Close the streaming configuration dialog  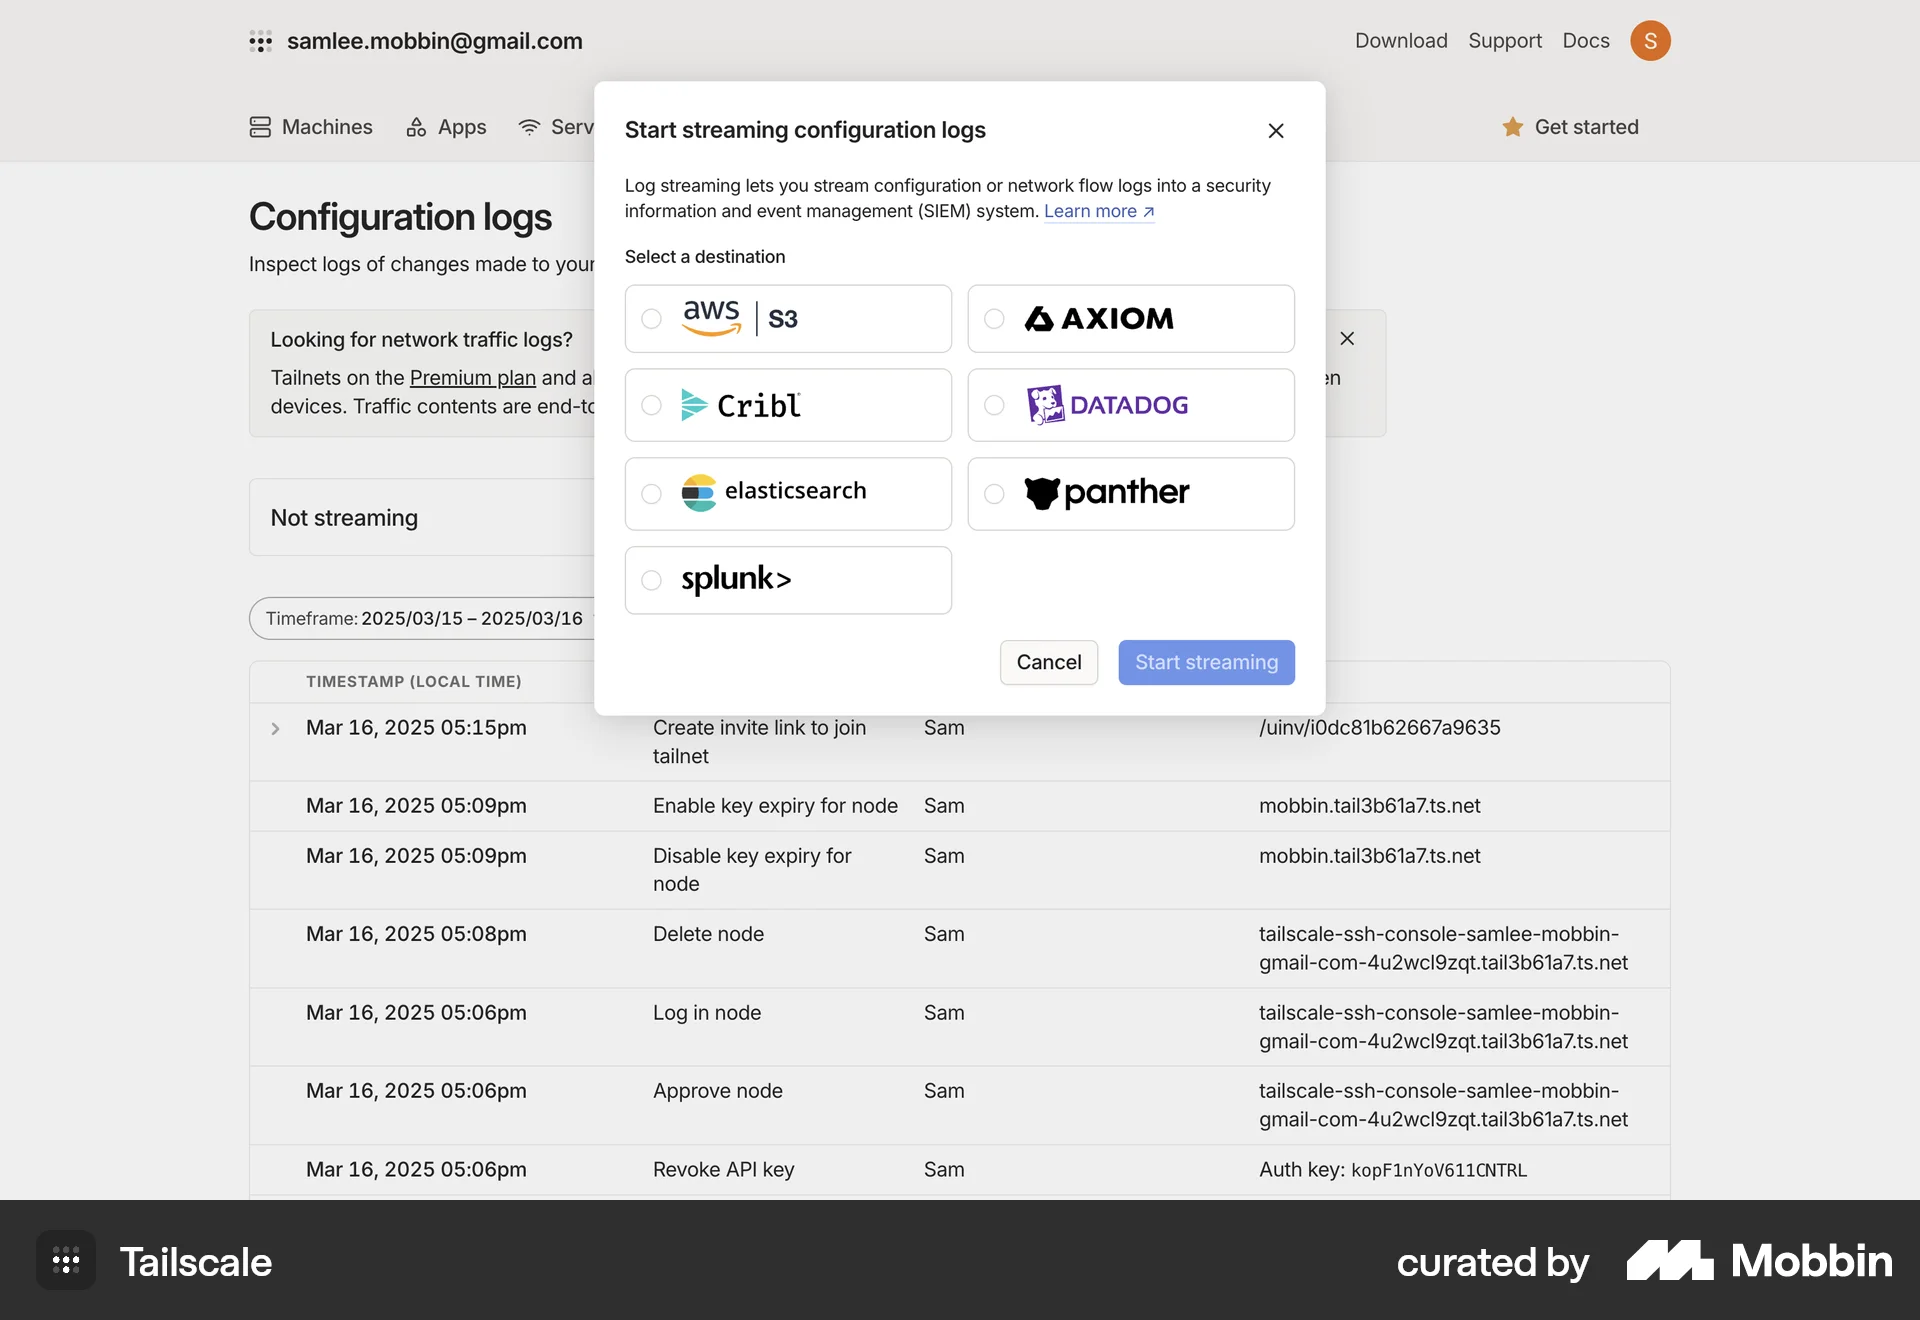point(1276,131)
